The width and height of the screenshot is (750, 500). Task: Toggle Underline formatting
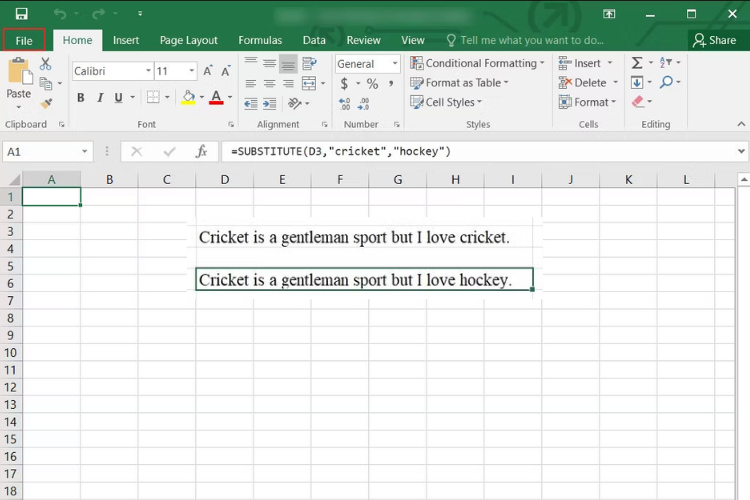[x=118, y=98]
